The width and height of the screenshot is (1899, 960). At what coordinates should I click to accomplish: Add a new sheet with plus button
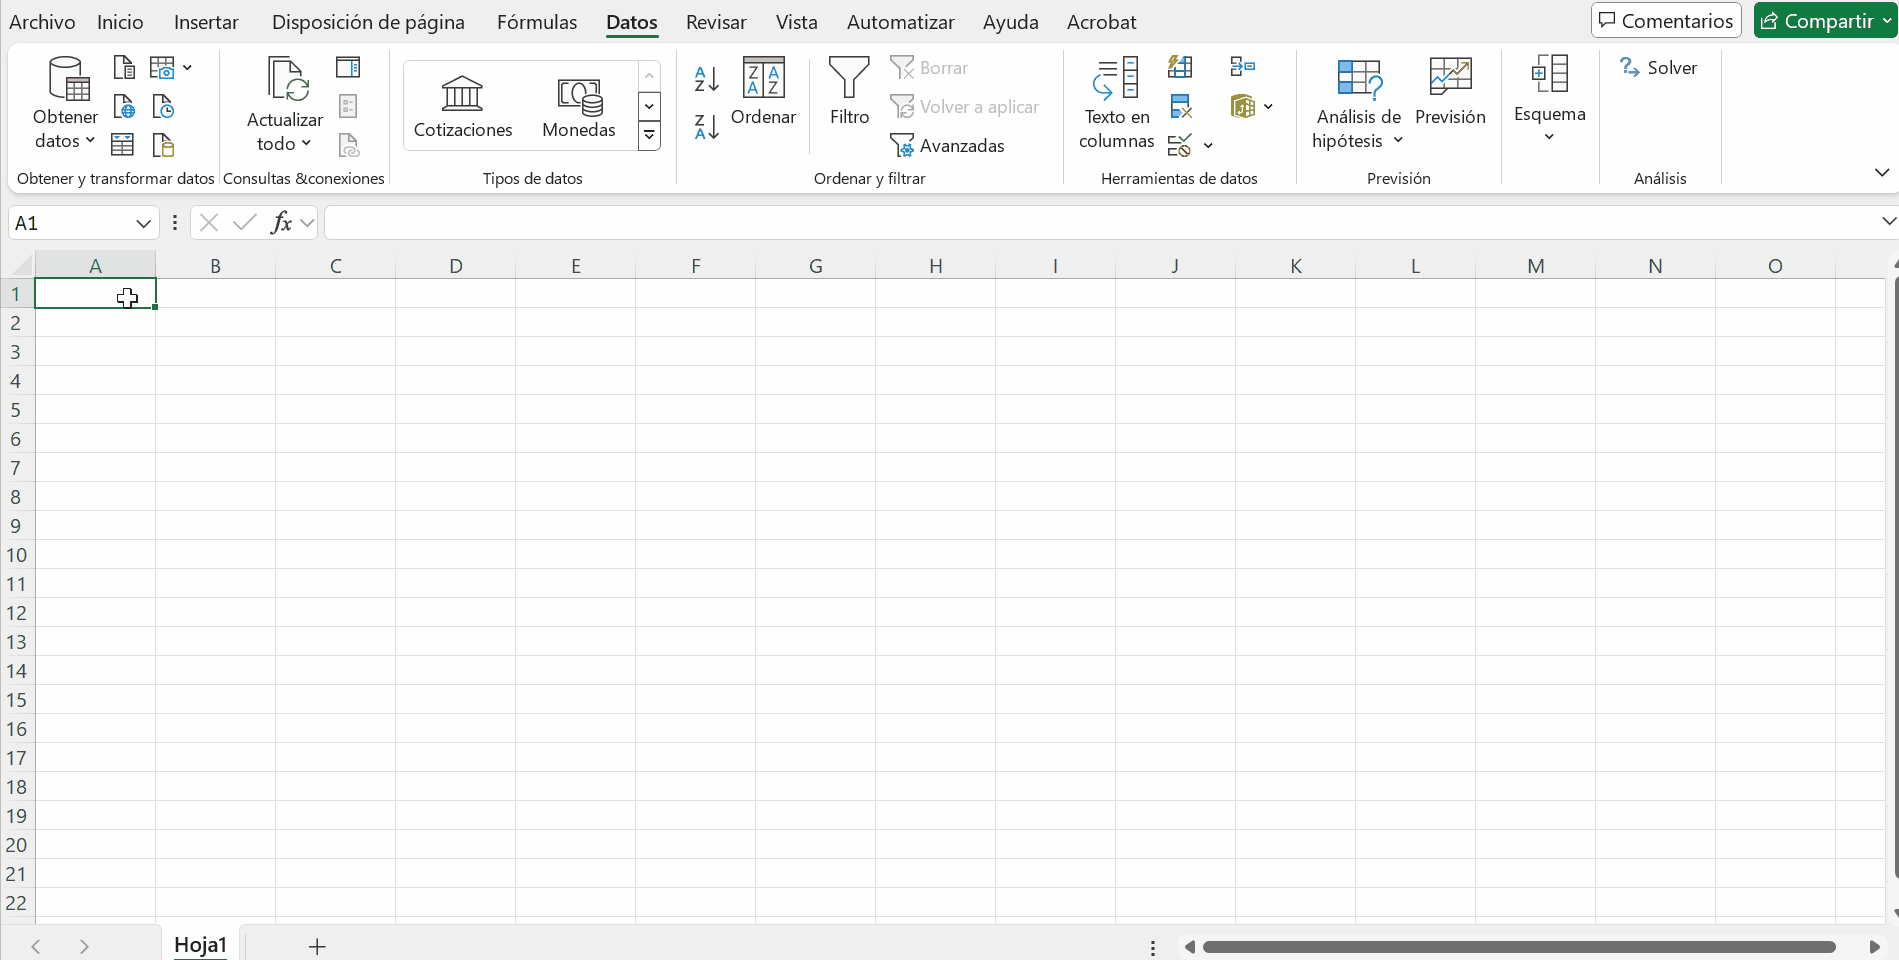point(317,947)
